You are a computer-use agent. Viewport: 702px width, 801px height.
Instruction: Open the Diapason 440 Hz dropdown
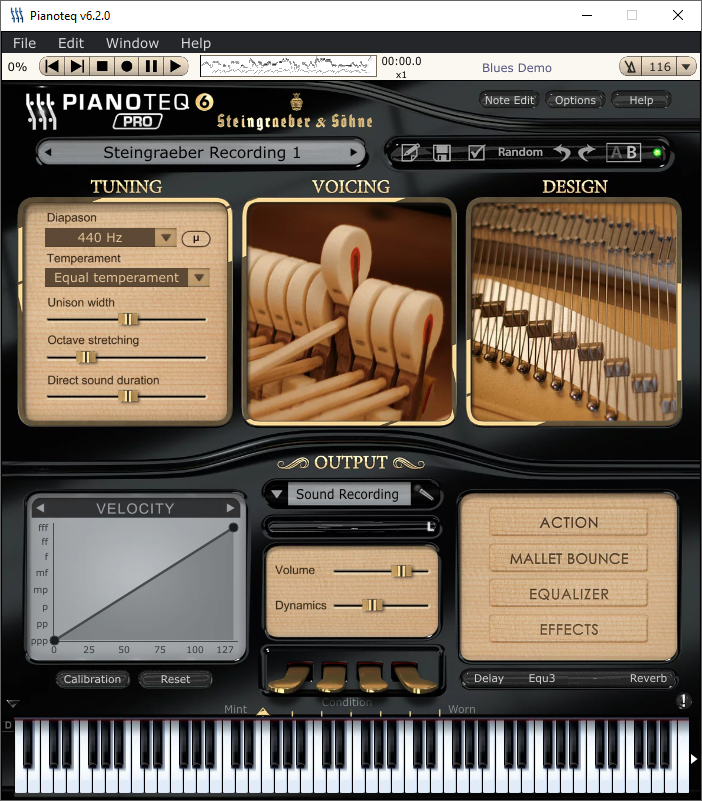(x=110, y=238)
